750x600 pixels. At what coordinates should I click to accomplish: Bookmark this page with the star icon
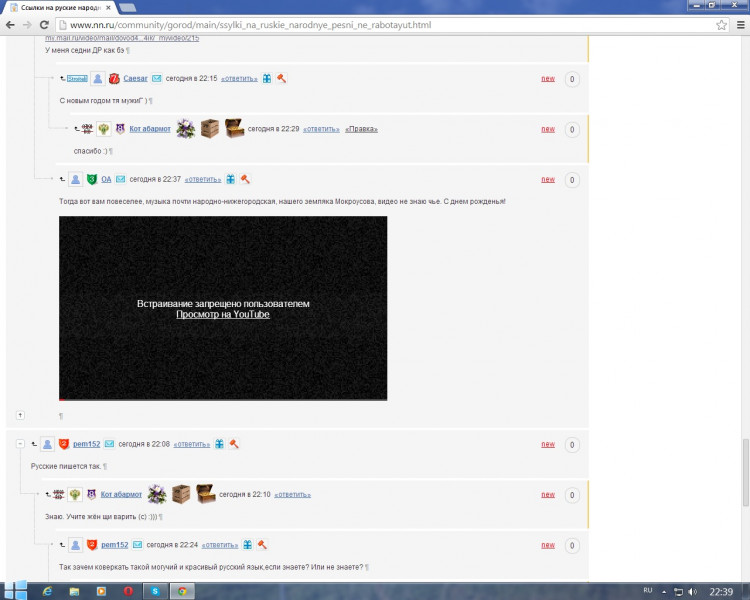tap(721, 25)
